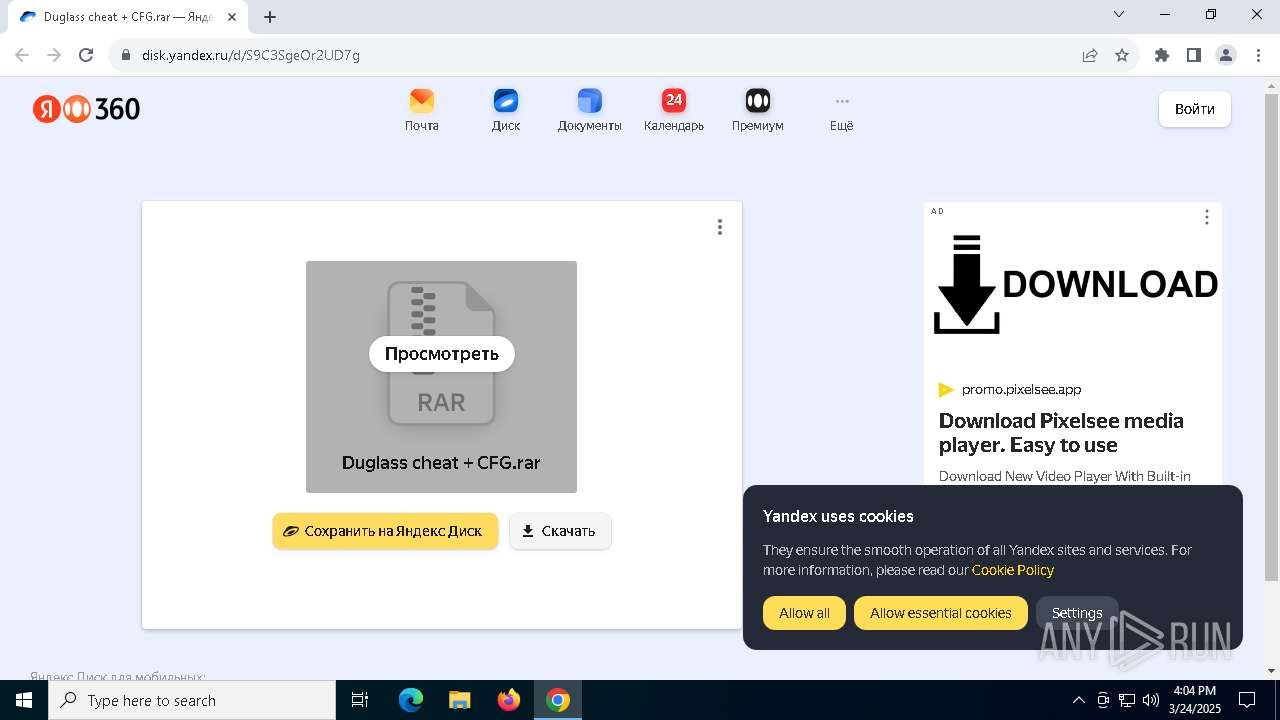Click the site lock icon
Image resolution: width=1280 pixels, height=720 pixels.
click(x=126, y=55)
